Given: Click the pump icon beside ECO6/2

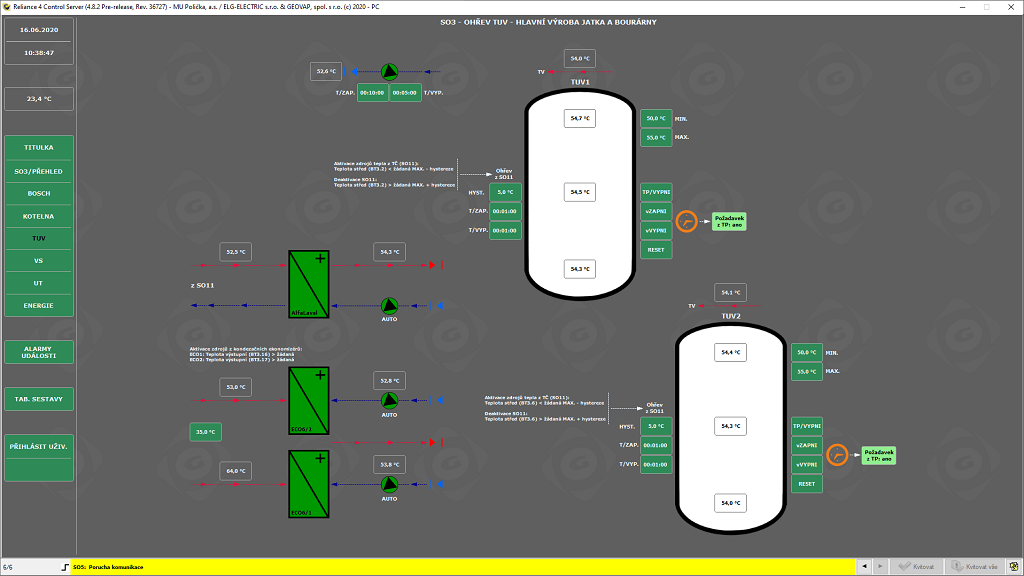Looking at the screenshot, I should (390, 400).
